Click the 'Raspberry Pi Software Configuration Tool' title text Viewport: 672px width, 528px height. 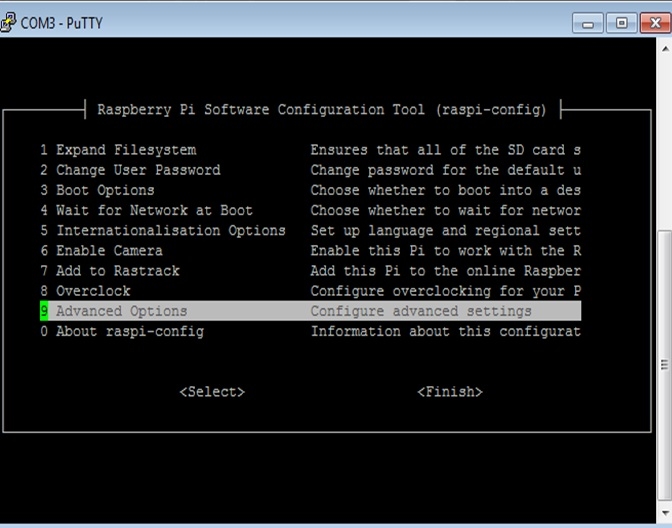261,110
